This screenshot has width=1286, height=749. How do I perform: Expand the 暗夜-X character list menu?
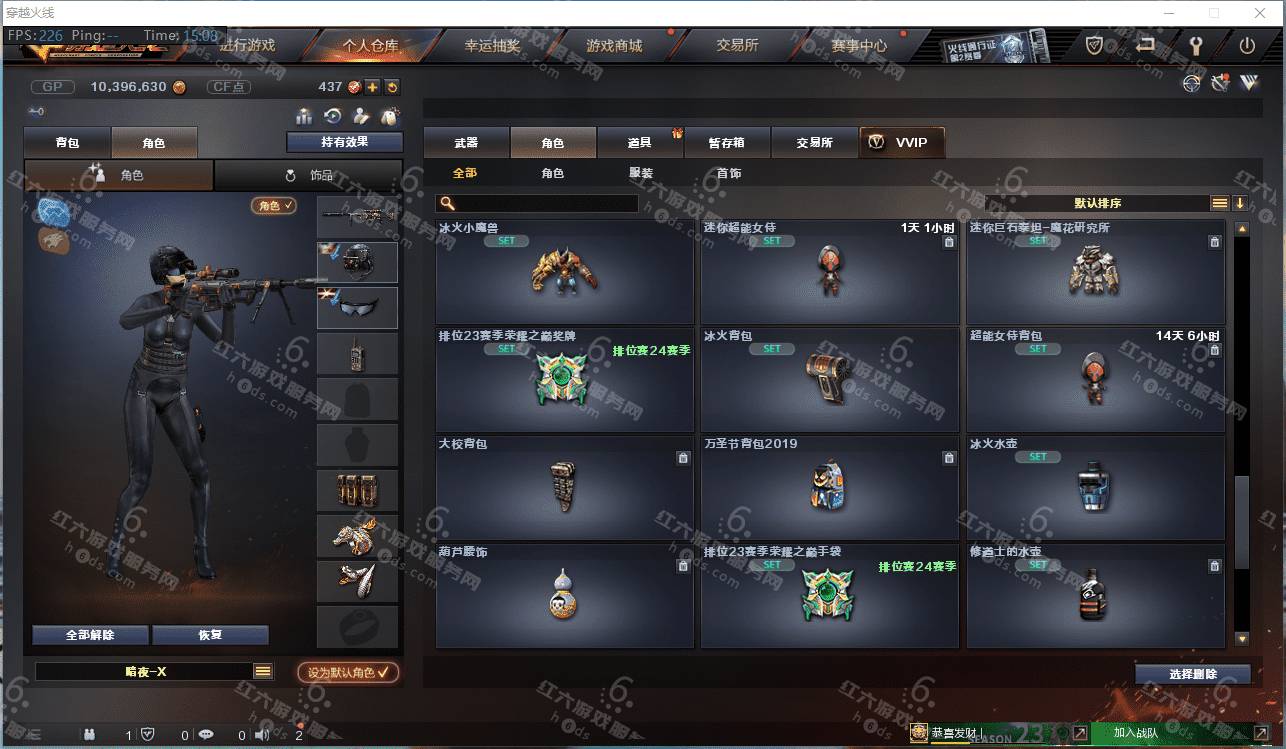tap(263, 672)
